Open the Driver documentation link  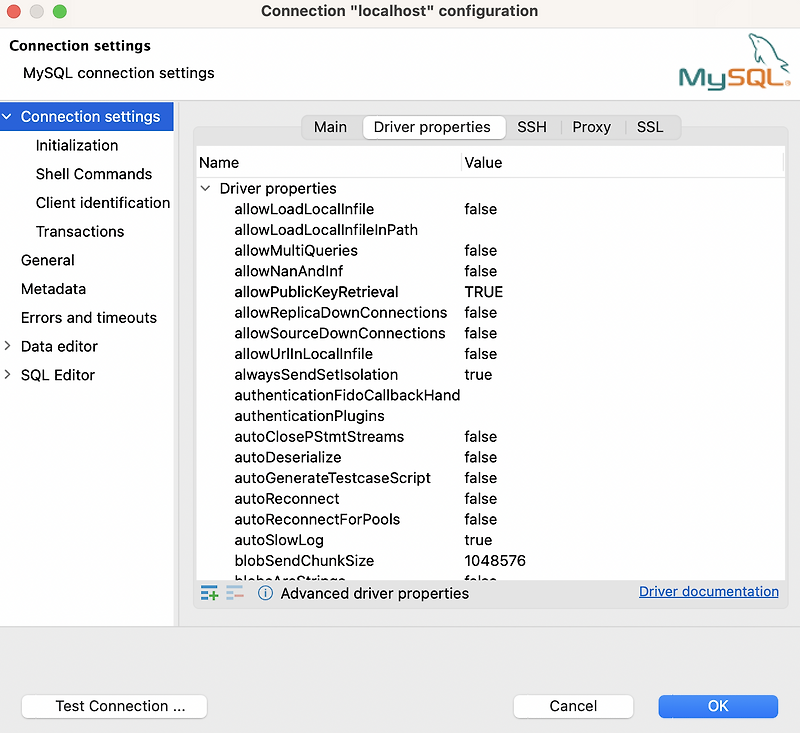pyautogui.click(x=709, y=591)
